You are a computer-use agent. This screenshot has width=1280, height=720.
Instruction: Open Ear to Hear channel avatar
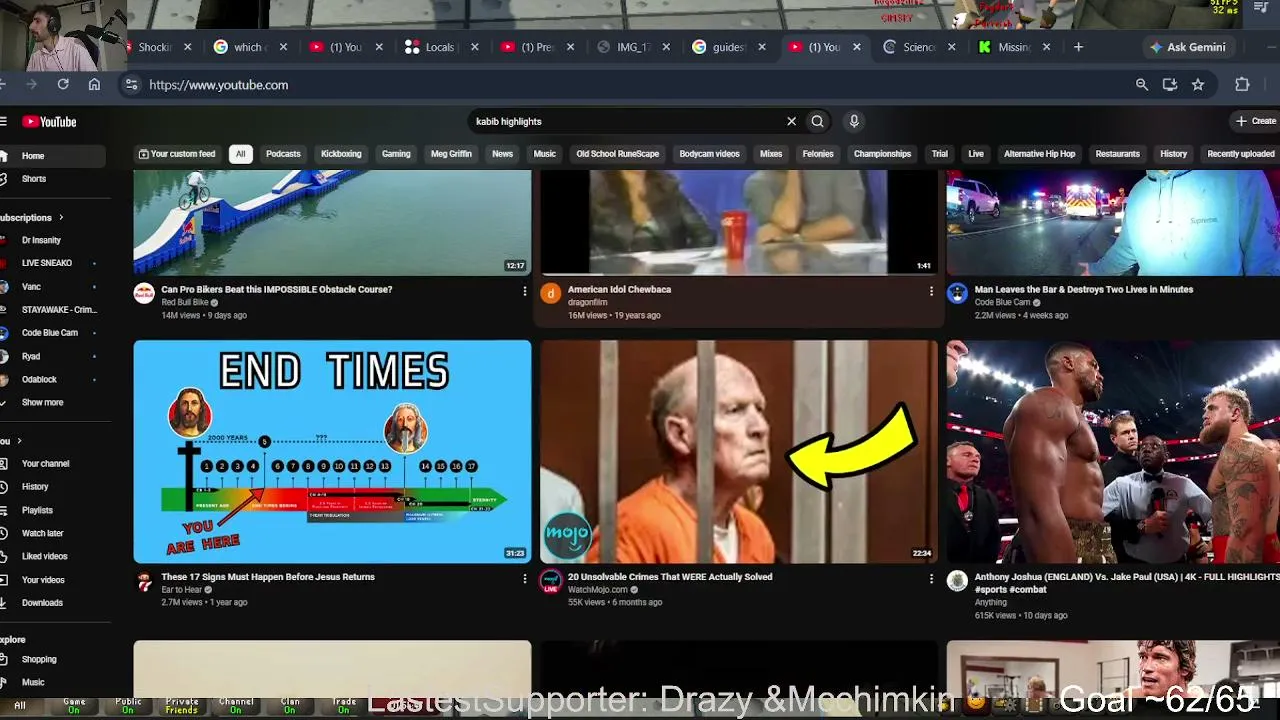(145, 581)
